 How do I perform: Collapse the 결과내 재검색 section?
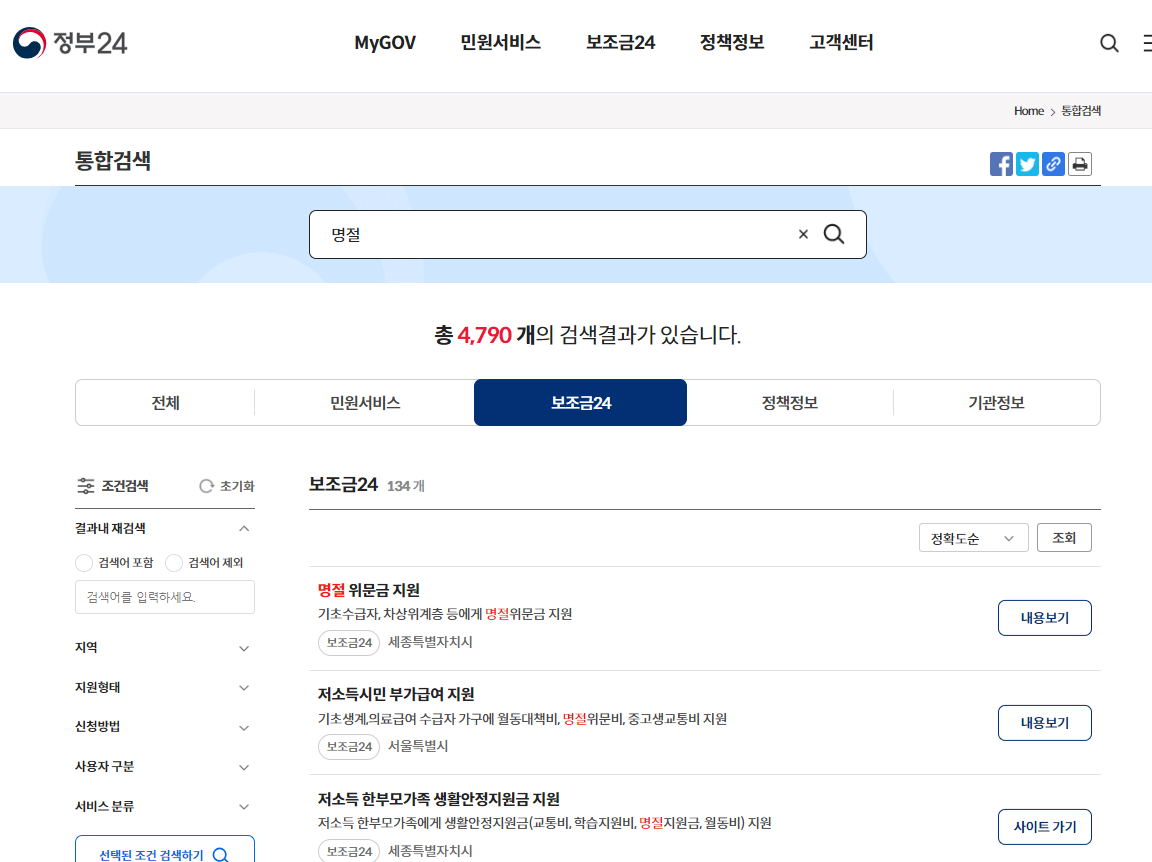point(245,527)
